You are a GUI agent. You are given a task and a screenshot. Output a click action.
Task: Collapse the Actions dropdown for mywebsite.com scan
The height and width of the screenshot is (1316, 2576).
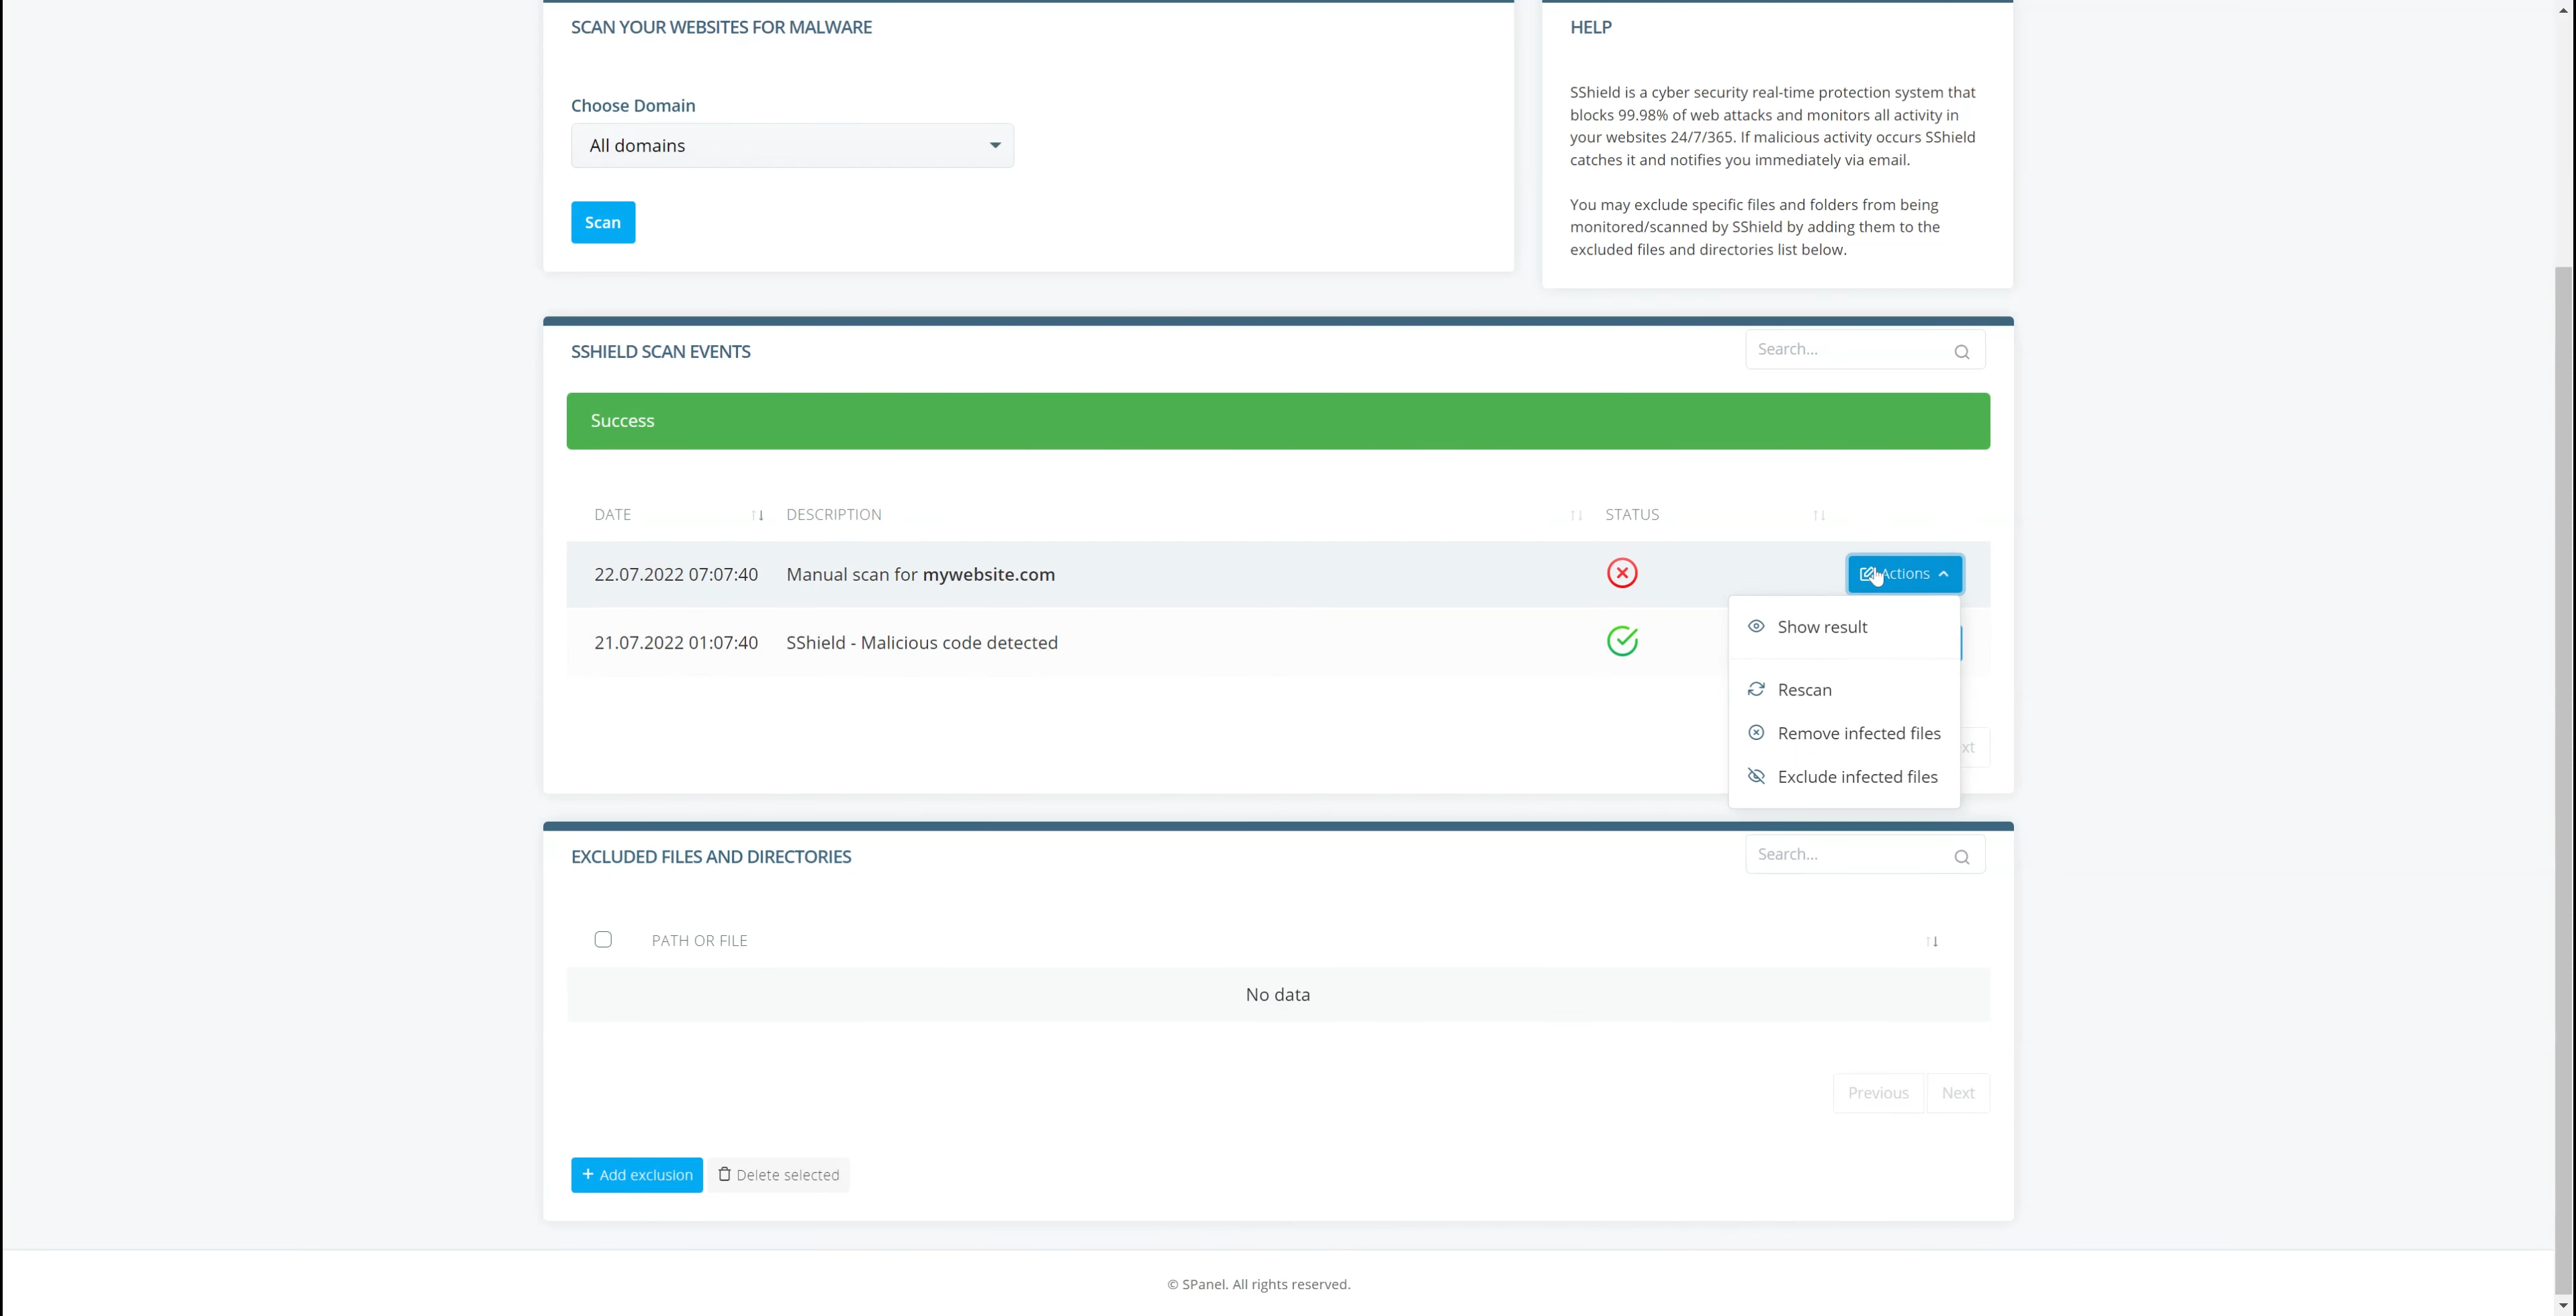pos(1904,574)
